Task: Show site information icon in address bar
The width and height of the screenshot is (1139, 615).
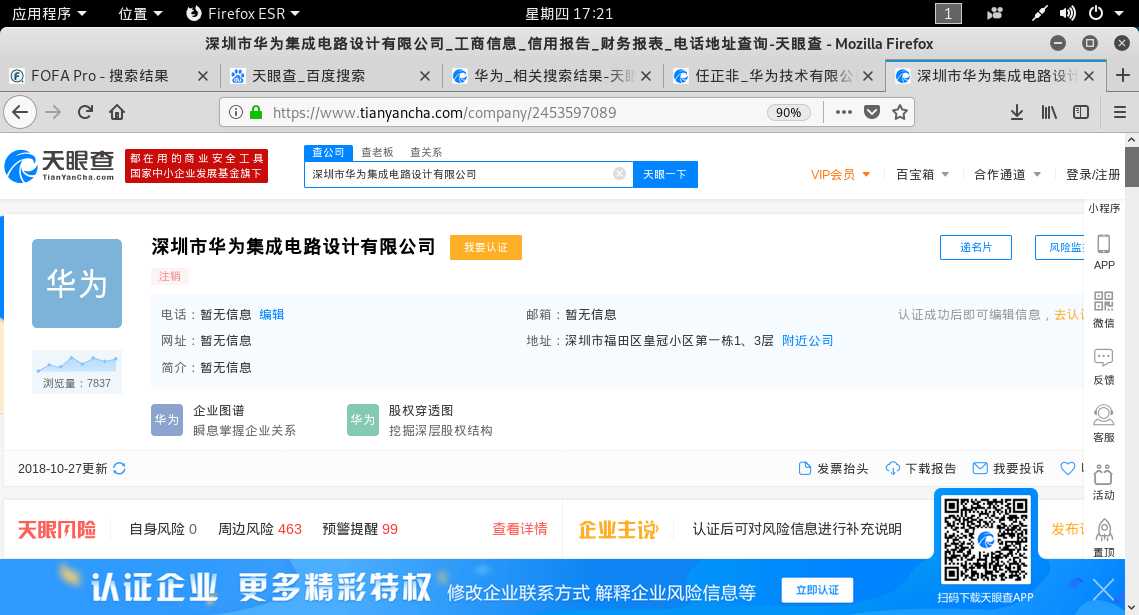Action: click(x=235, y=112)
